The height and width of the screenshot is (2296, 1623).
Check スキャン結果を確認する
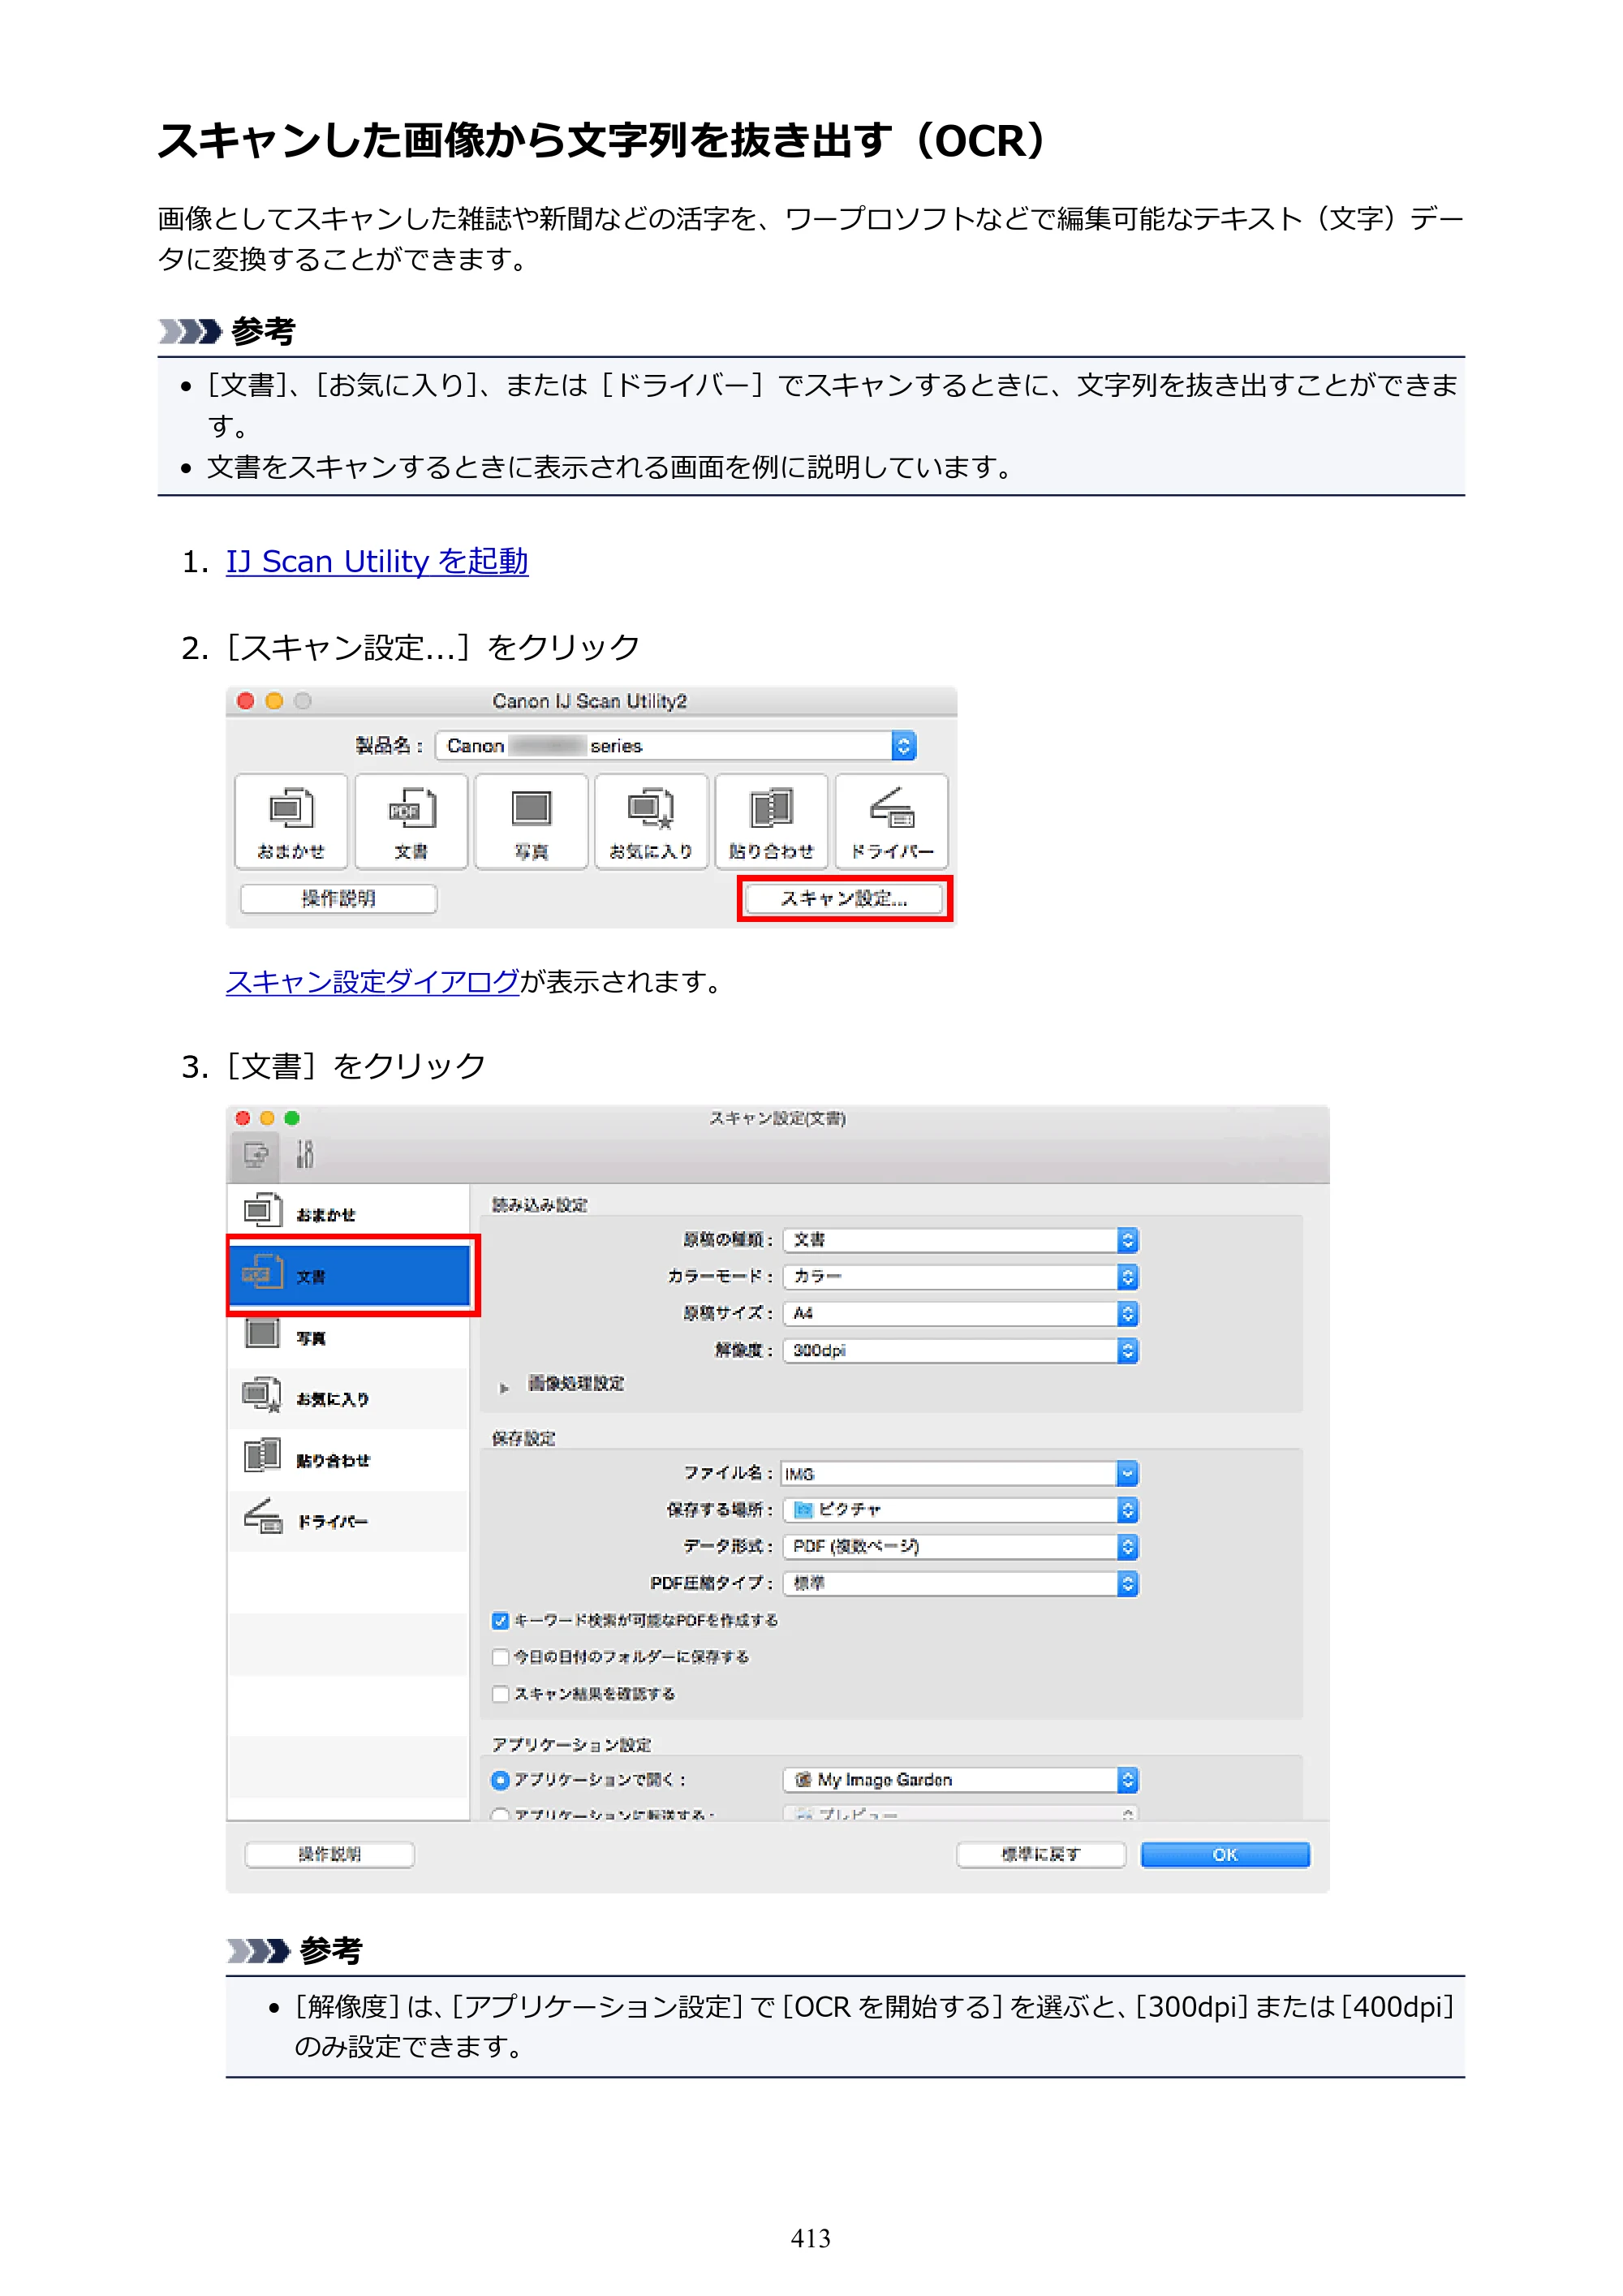[500, 1694]
